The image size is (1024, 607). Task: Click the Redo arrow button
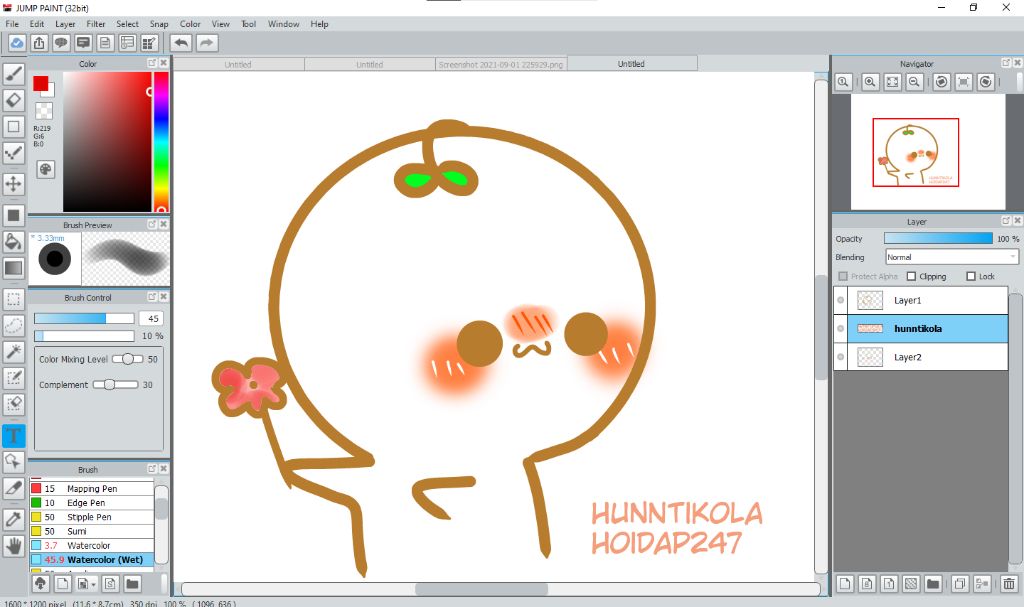coord(206,43)
